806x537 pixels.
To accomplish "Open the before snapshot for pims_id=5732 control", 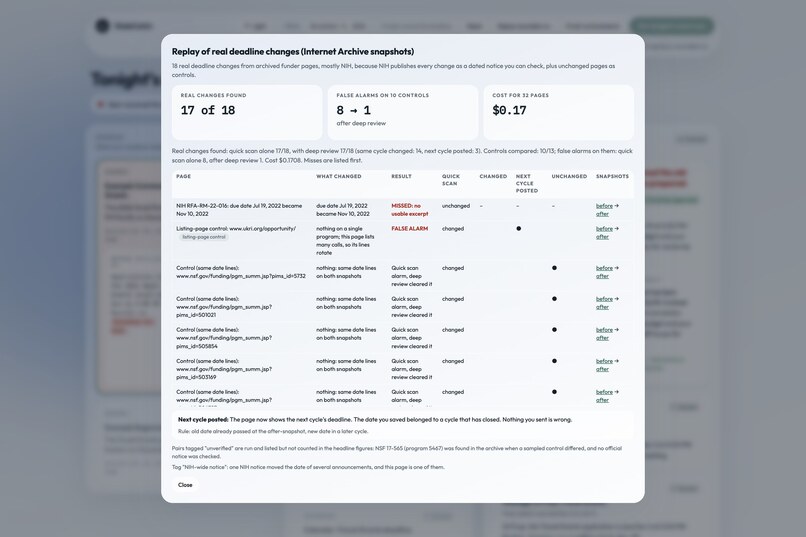I will pos(604,268).
